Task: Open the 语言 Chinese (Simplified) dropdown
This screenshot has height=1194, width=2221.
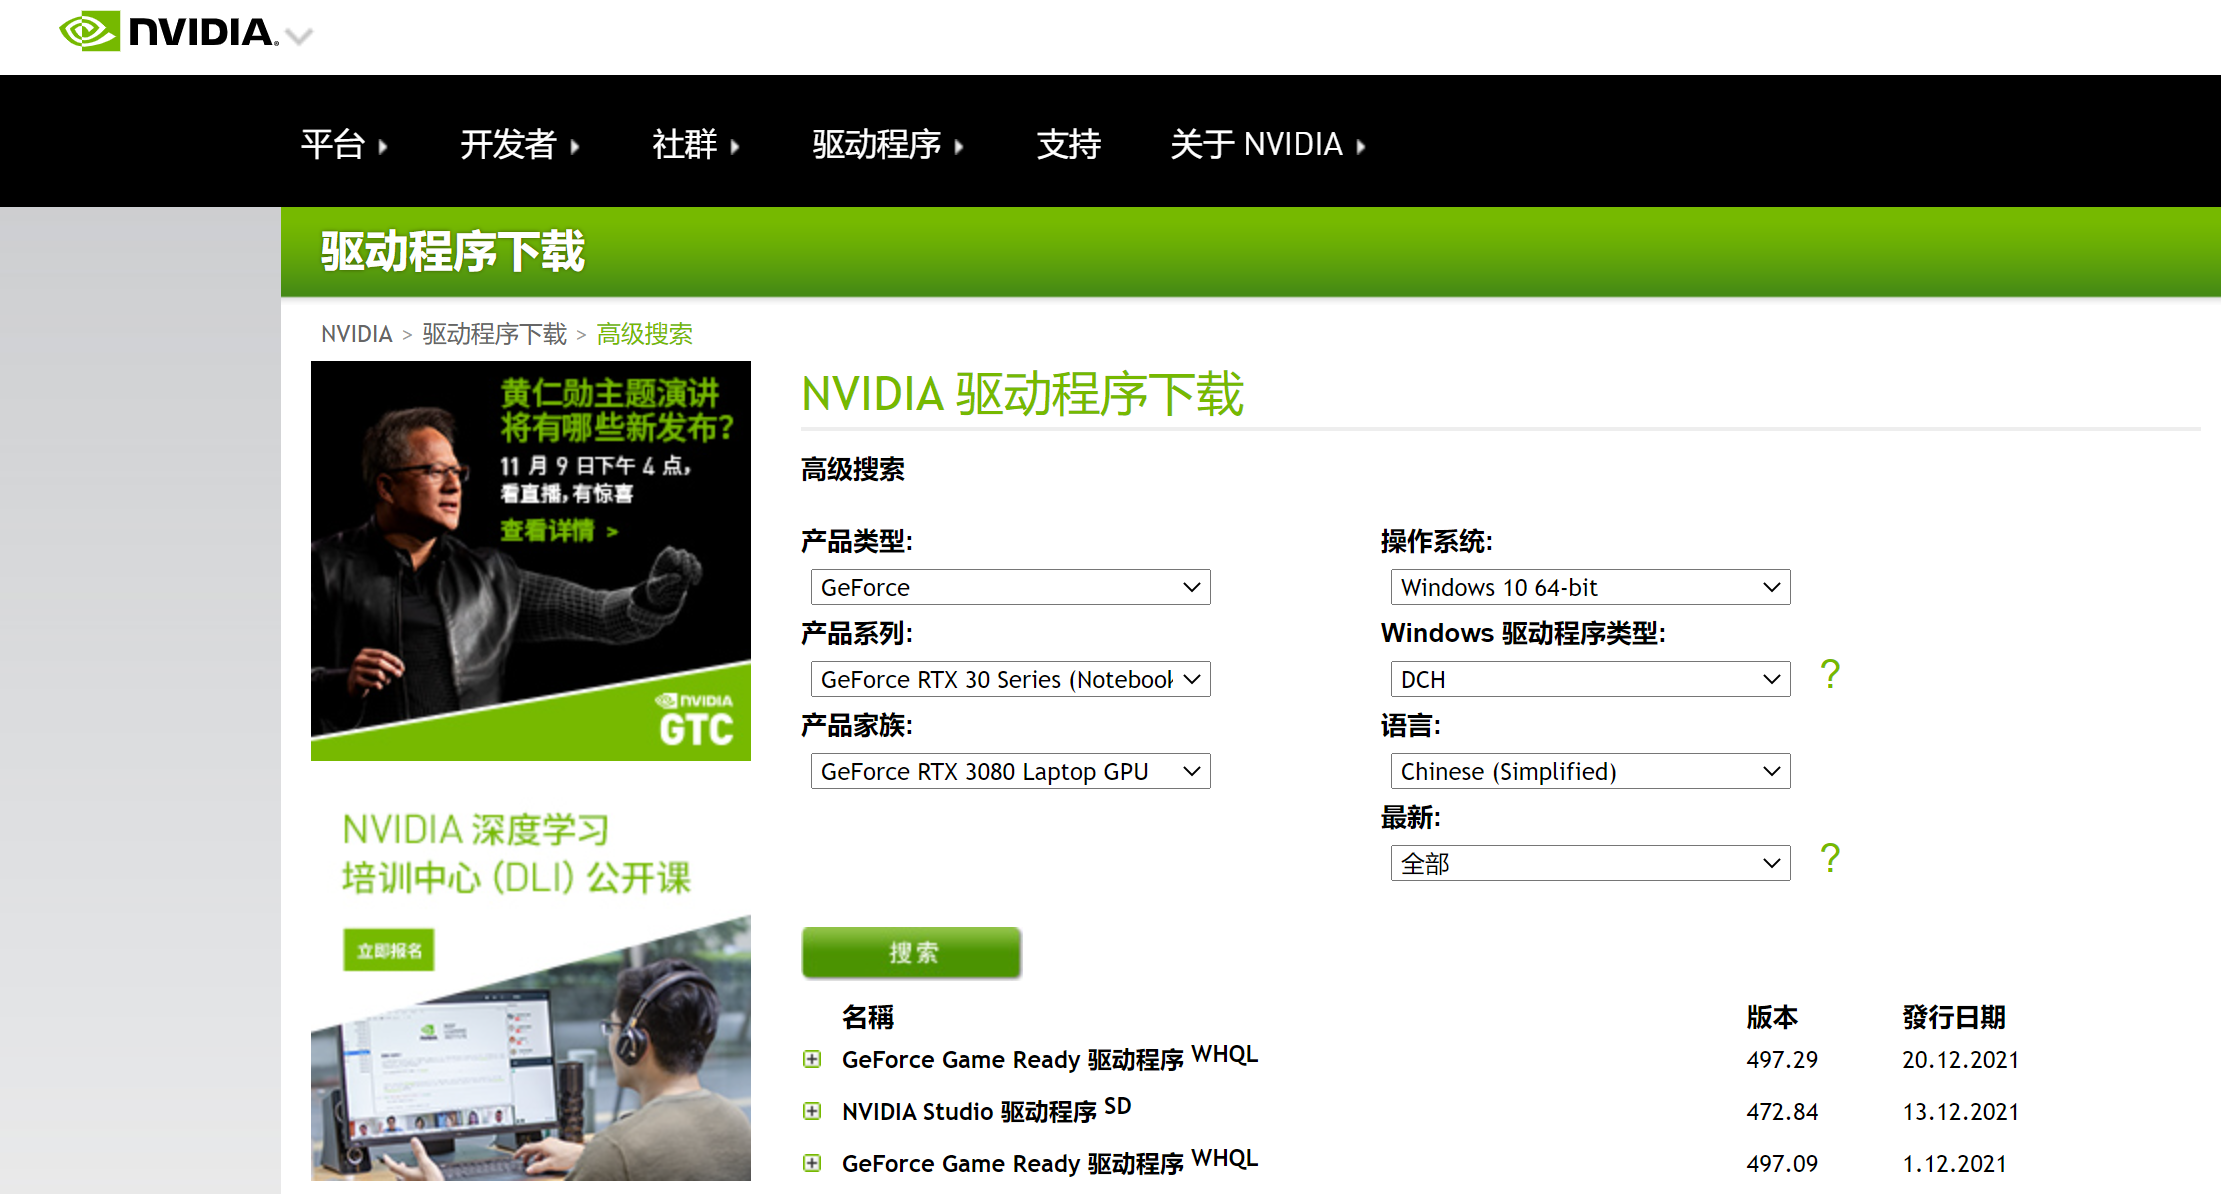Action: pyautogui.click(x=1590, y=771)
